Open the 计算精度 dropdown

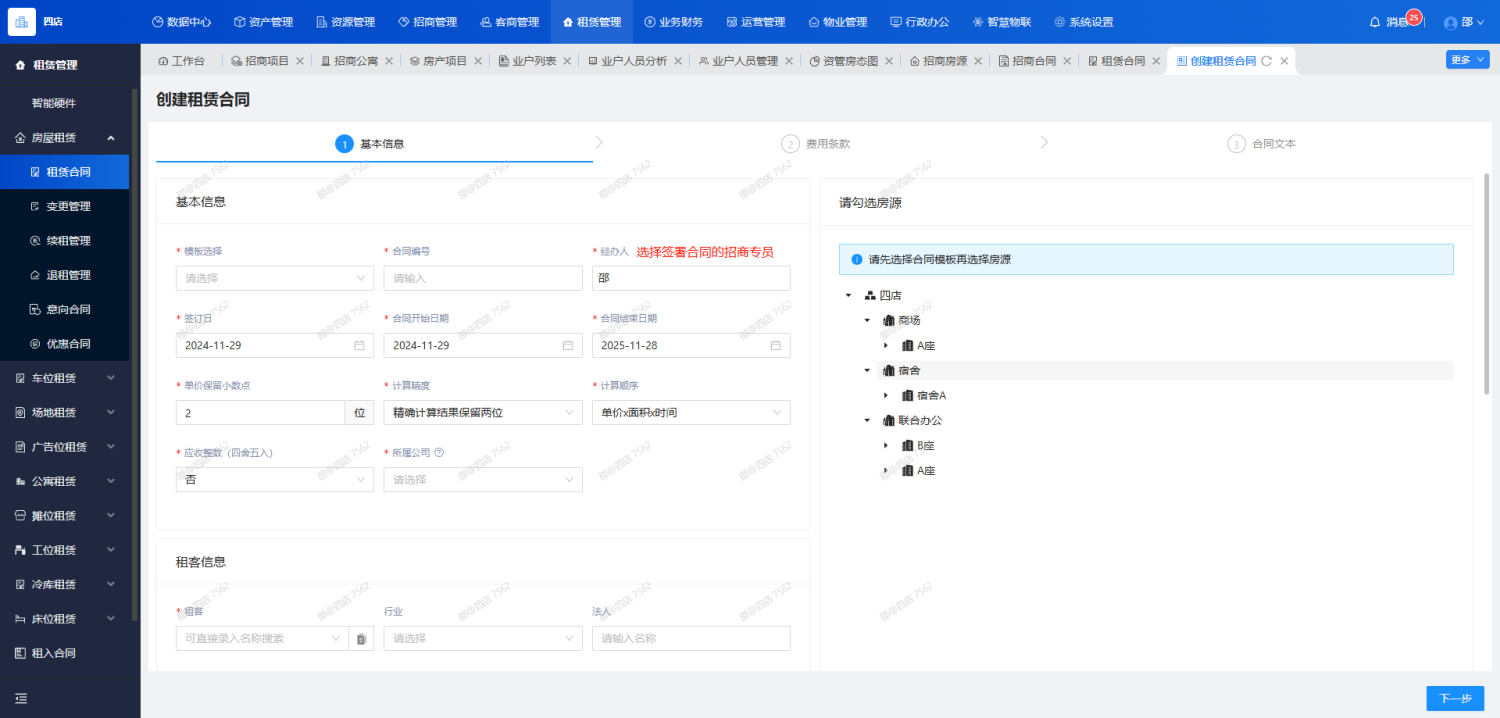point(482,413)
